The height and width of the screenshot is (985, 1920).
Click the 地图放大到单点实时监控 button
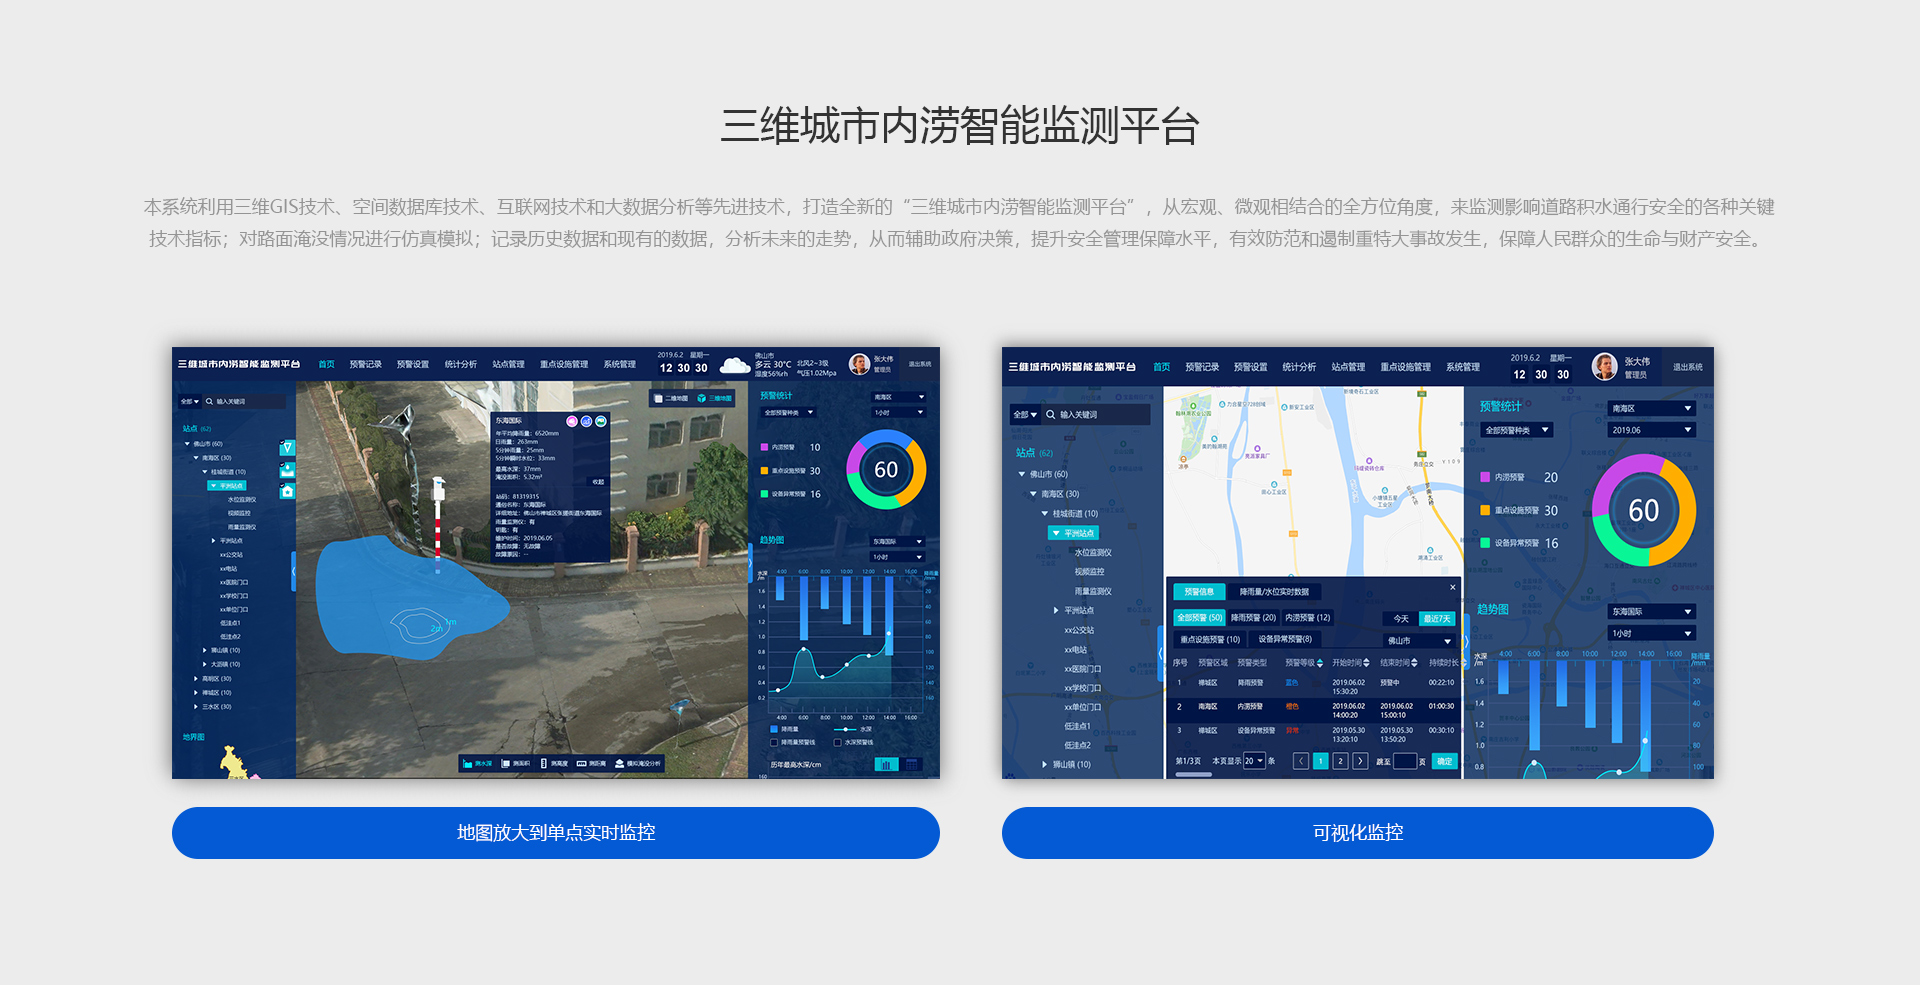point(555,833)
